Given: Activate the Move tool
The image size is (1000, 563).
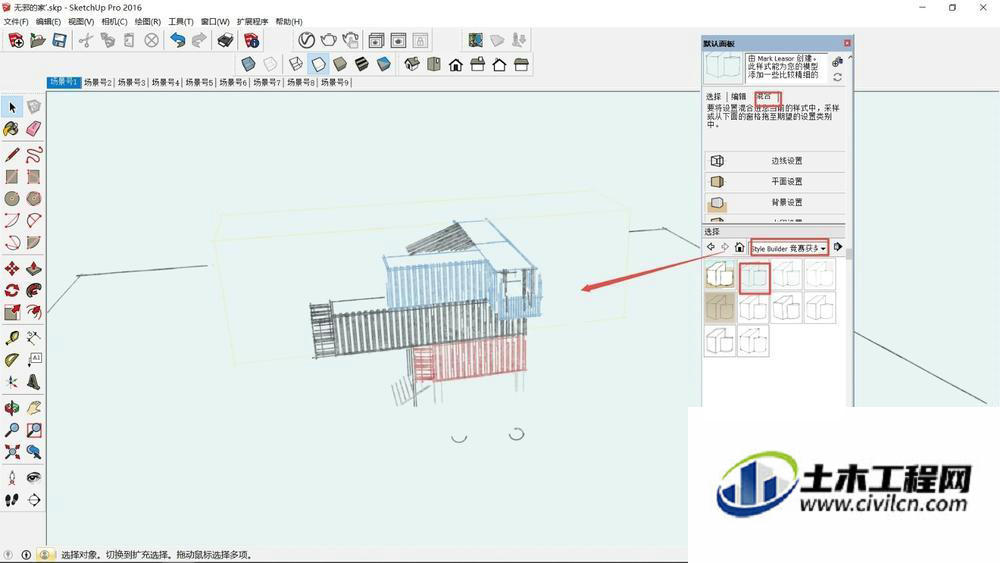Looking at the screenshot, I should pyautogui.click(x=11, y=268).
